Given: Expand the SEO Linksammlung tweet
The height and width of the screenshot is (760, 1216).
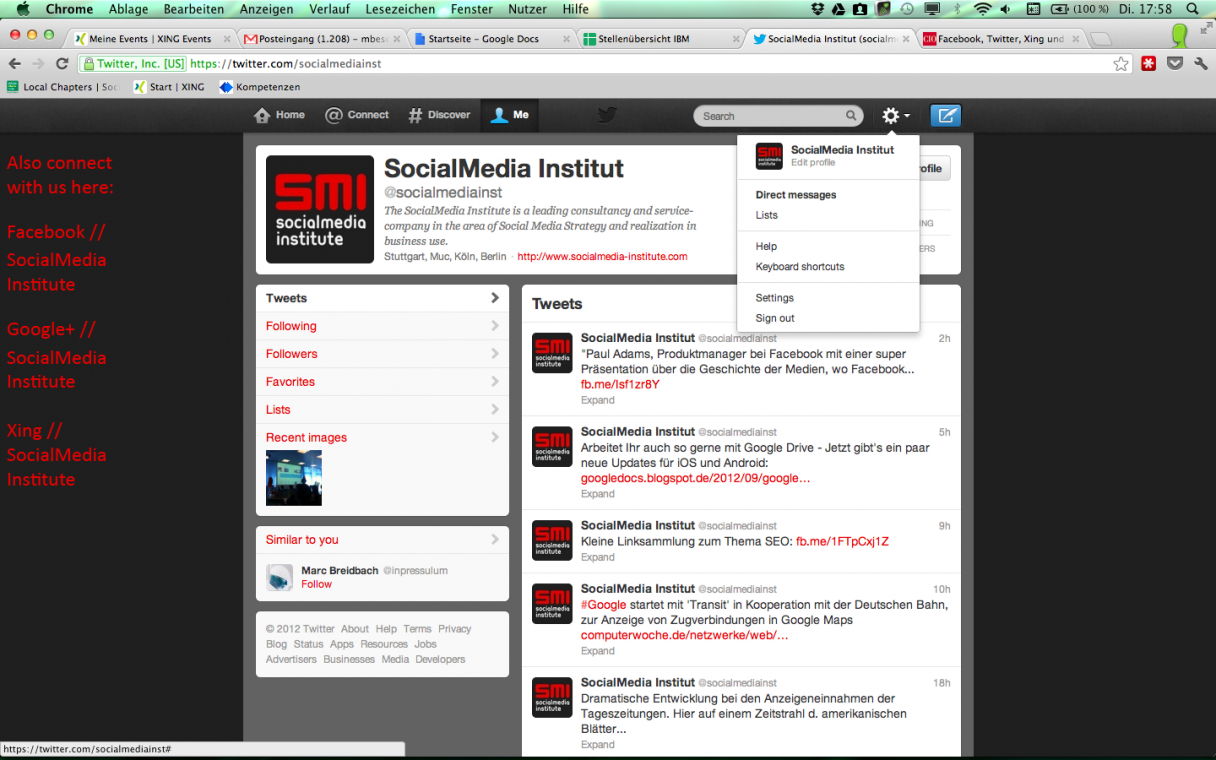Looking at the screenshot, I should [x=598, y=557].
